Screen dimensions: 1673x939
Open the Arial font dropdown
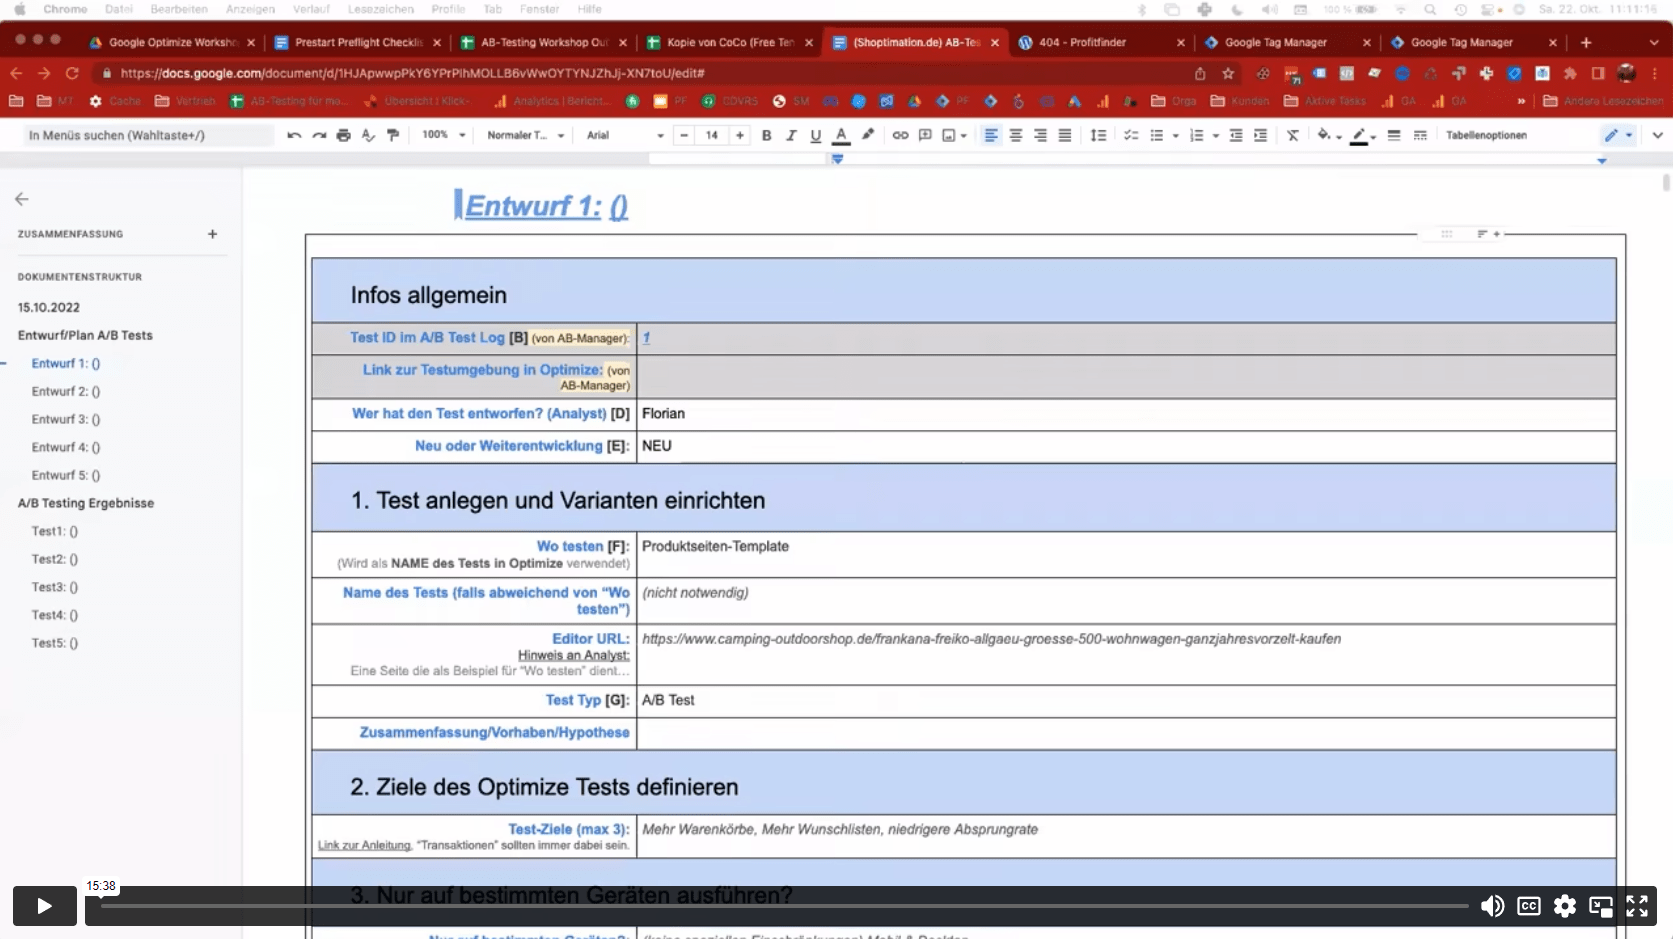pyautogui.click(x=624, y=135)
